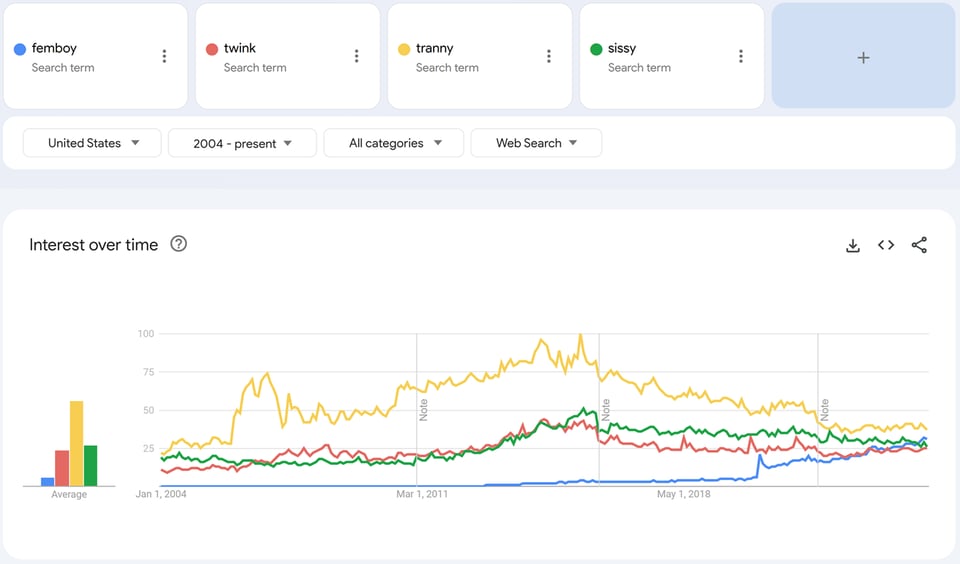Click the plus button to add a comparison
960x564 pixels.
tap(863, 57)
